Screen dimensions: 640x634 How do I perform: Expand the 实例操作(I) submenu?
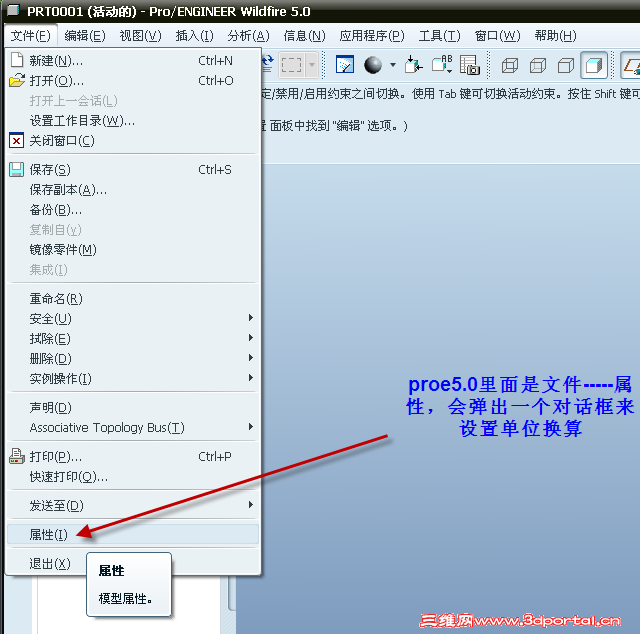tap(133, 378)
